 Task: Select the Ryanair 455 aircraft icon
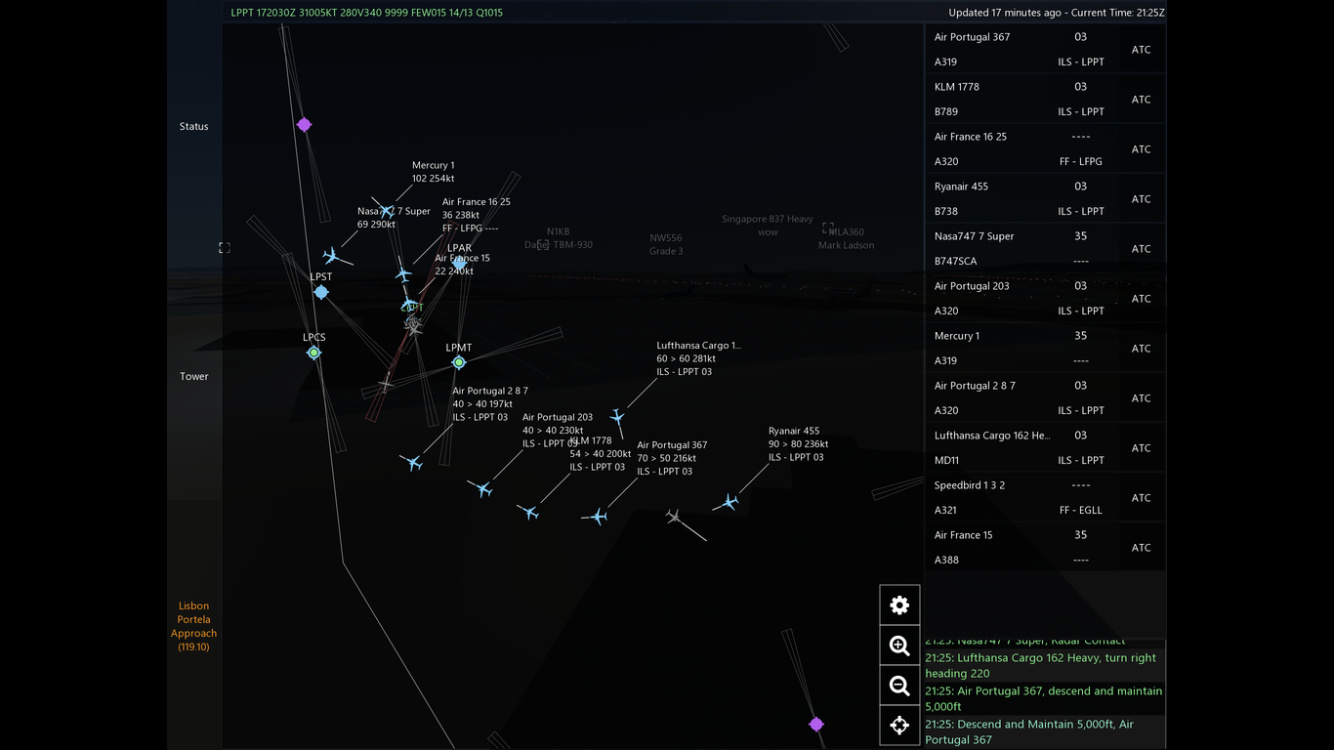pos(729,502)
